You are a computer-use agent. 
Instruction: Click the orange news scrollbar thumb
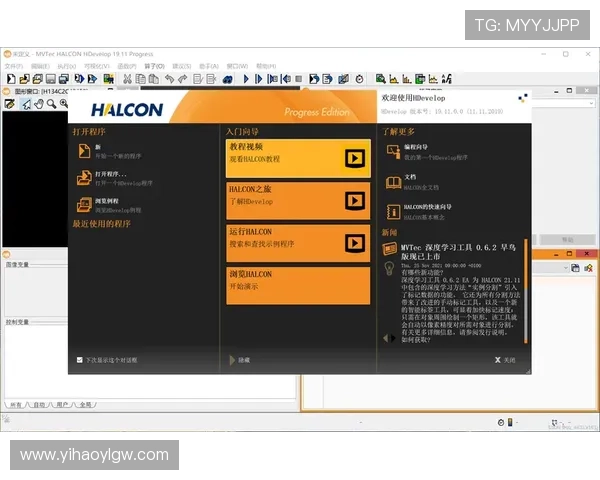526,264
